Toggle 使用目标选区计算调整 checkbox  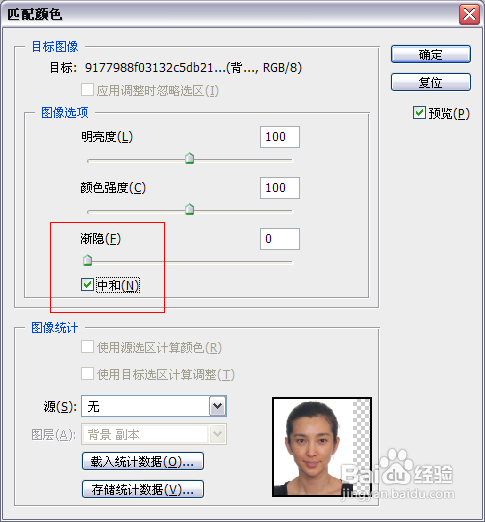pyautogui.click(x=87, y=374)
